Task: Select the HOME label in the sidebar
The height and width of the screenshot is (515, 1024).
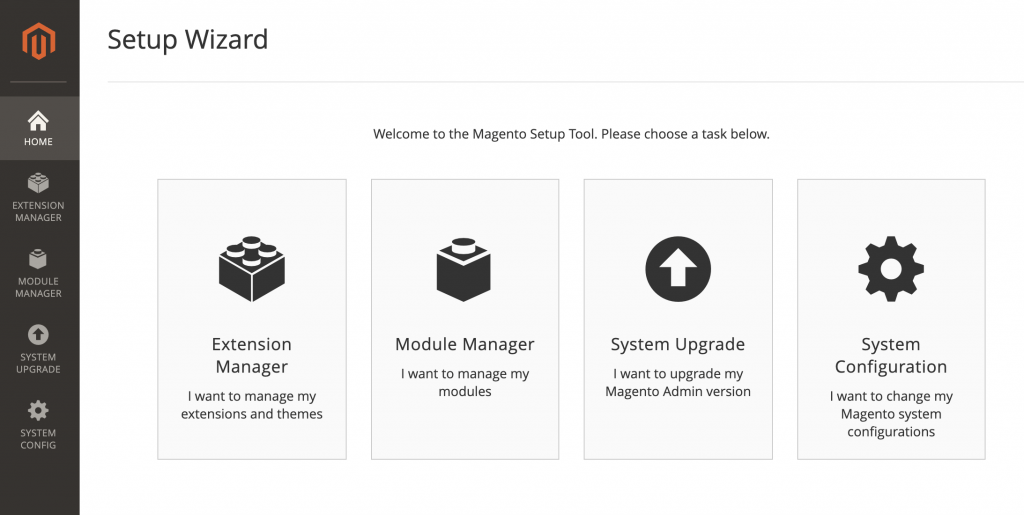Action: tap(39, 142)
